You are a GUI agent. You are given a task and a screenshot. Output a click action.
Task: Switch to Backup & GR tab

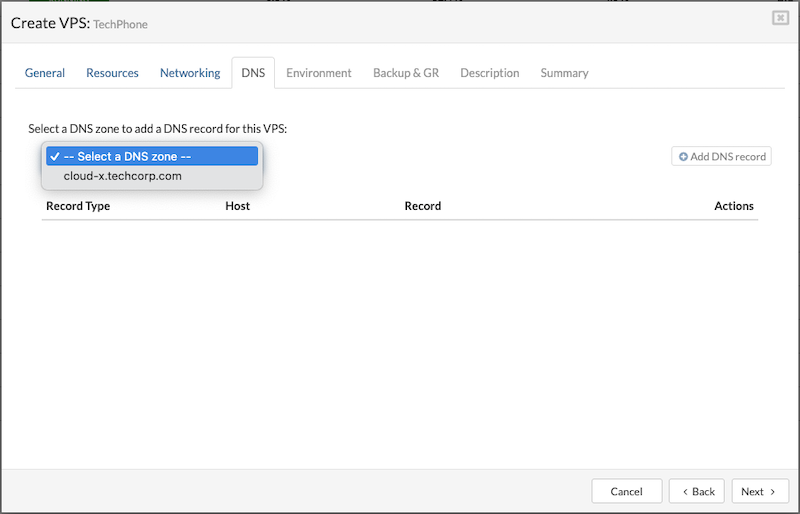[406, 73]
